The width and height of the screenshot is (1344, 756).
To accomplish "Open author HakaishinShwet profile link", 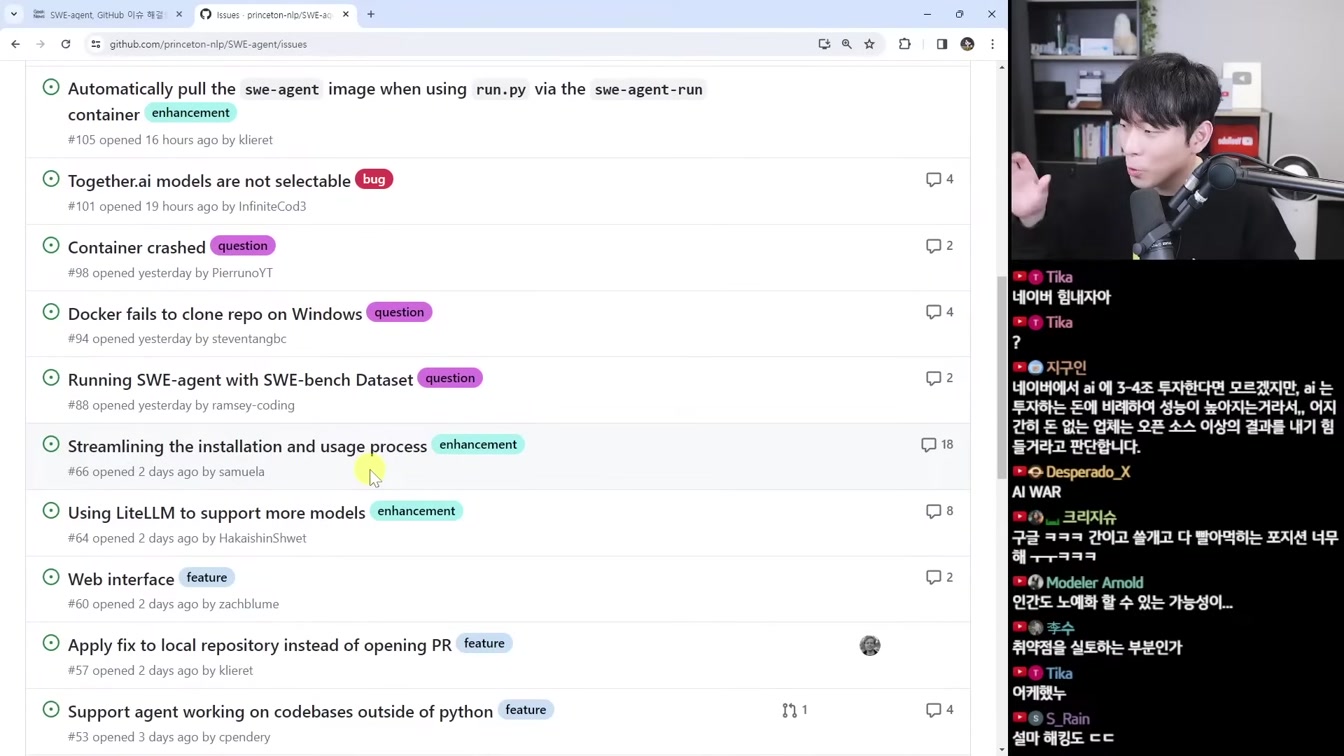I will coord(263,538).
